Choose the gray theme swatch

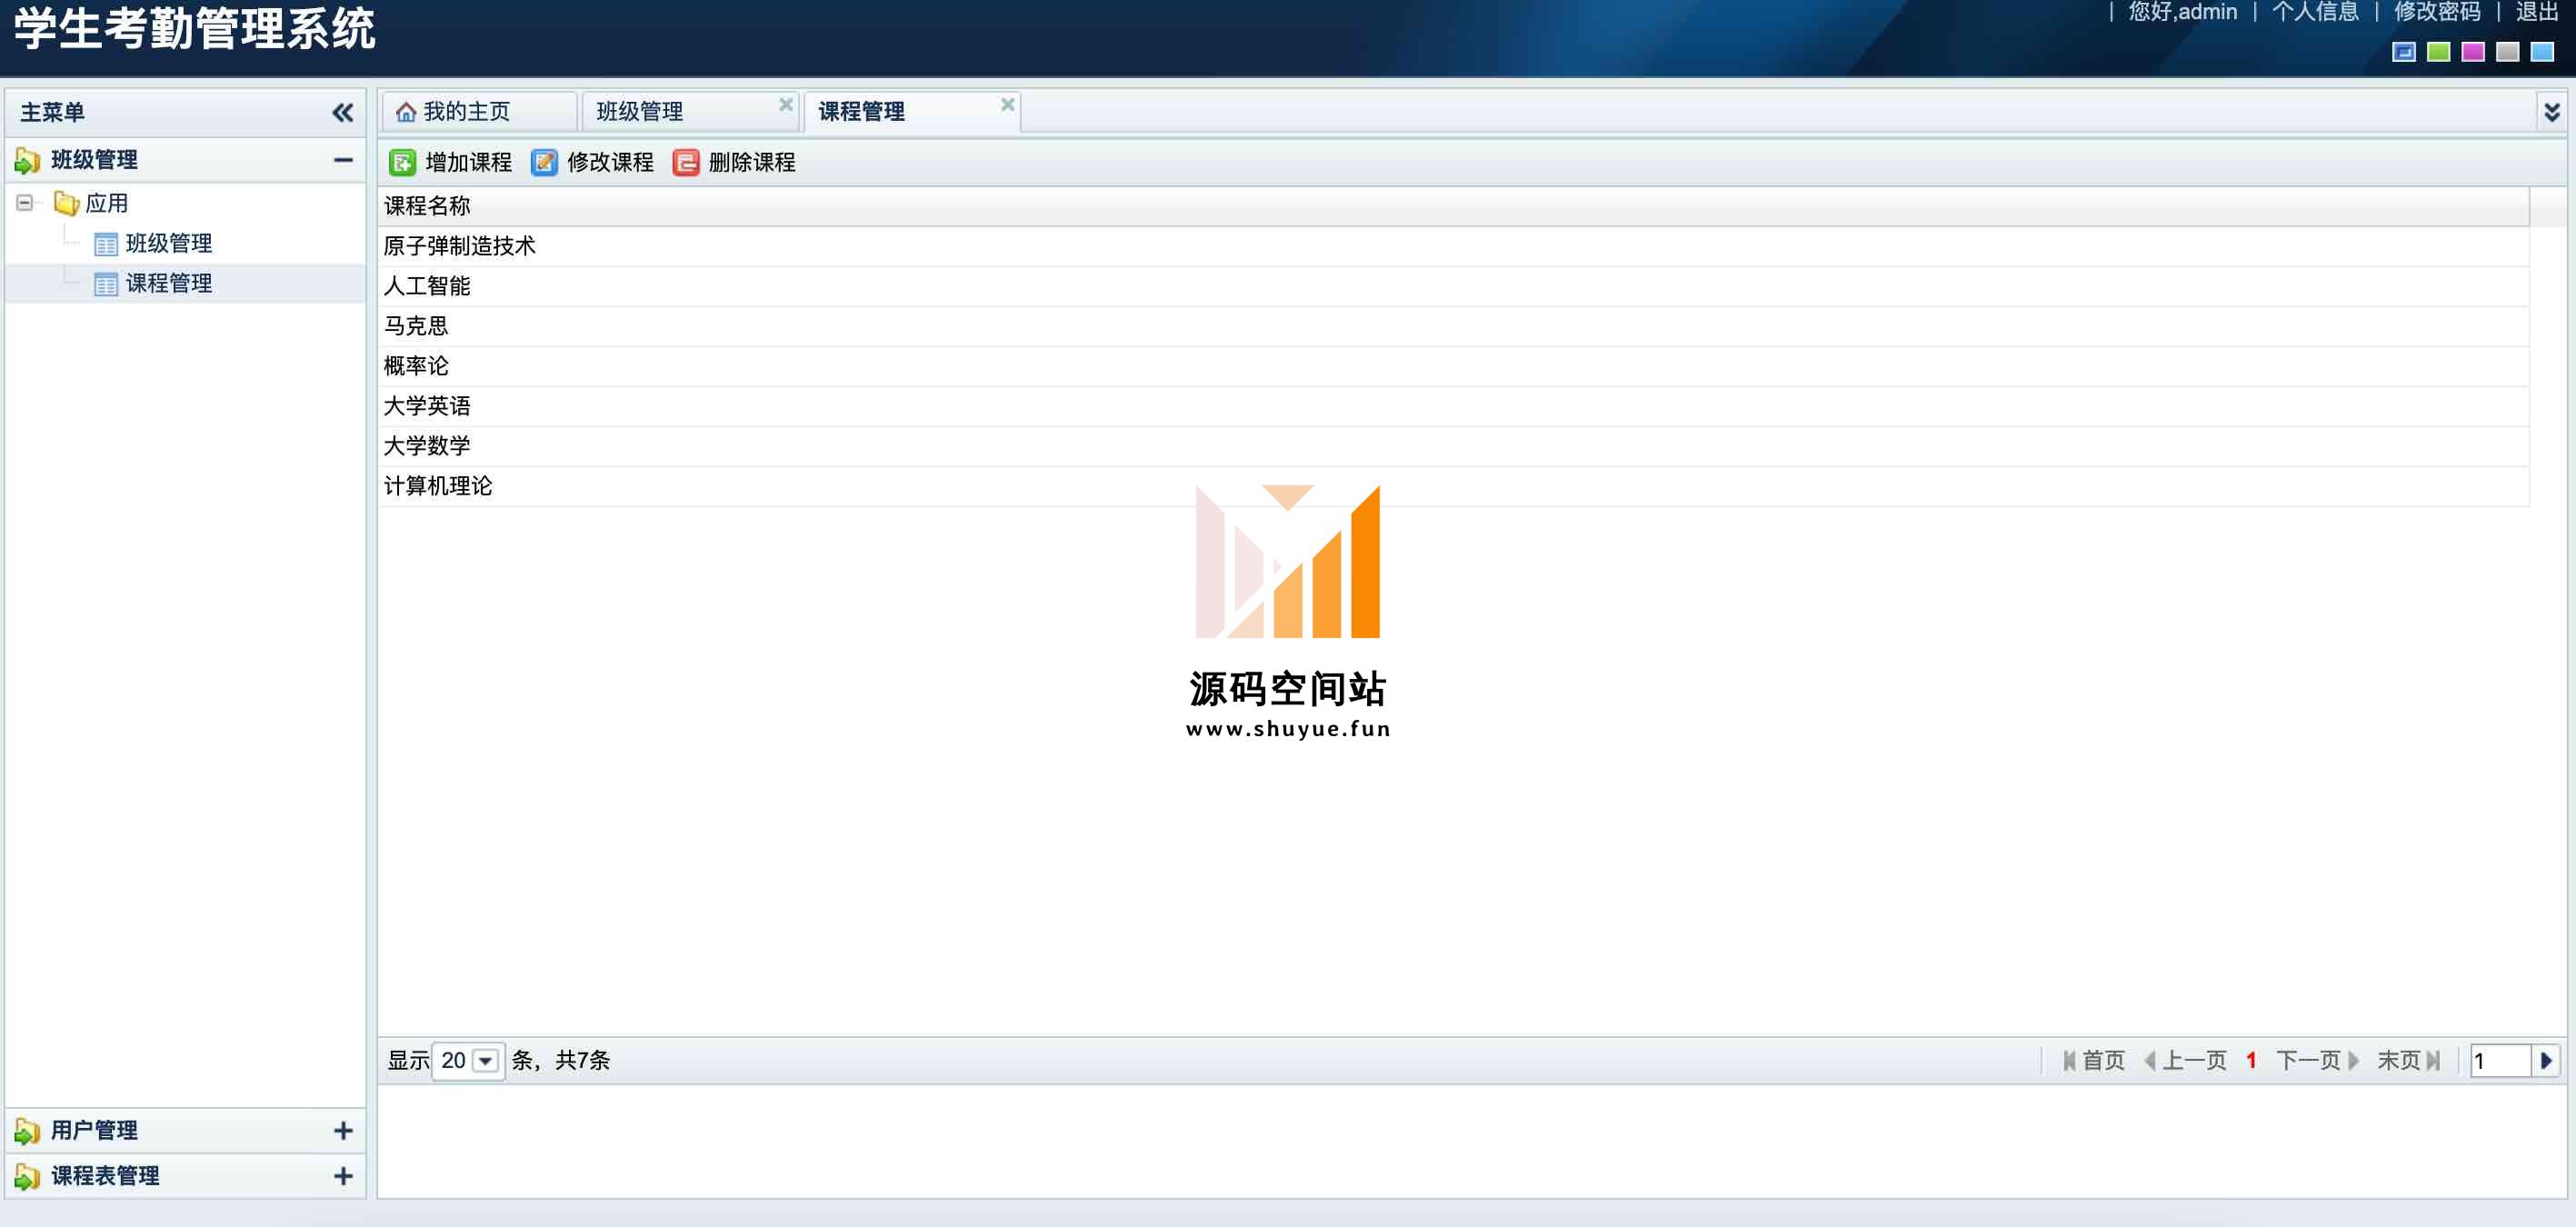click(2508, 52)
